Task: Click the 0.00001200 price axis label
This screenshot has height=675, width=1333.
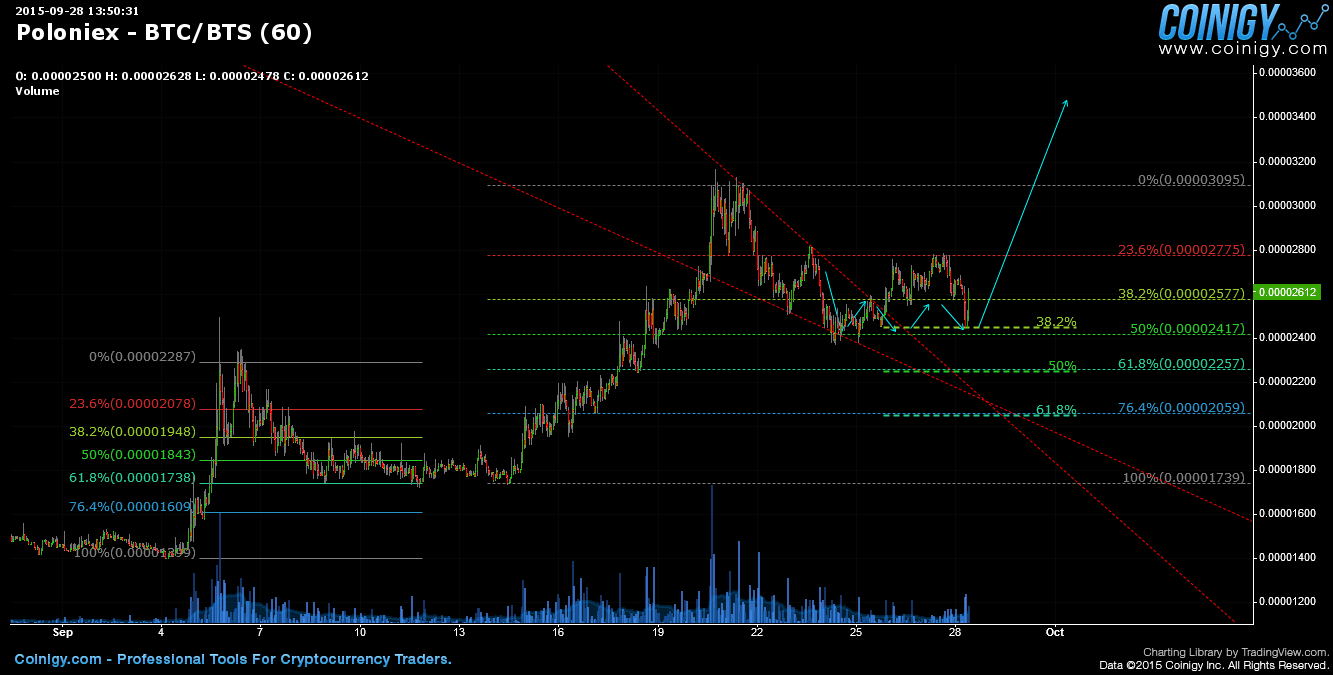Action: tap(1288, 601)
